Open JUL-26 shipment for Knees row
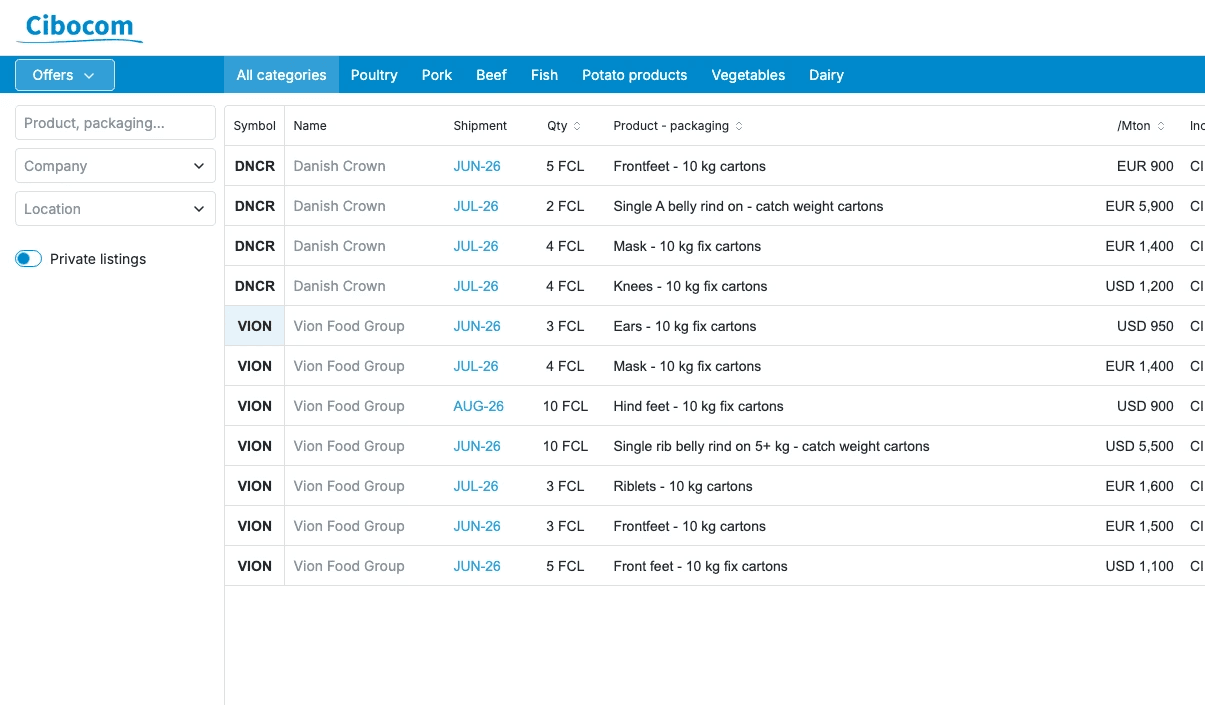 point(476,286)
